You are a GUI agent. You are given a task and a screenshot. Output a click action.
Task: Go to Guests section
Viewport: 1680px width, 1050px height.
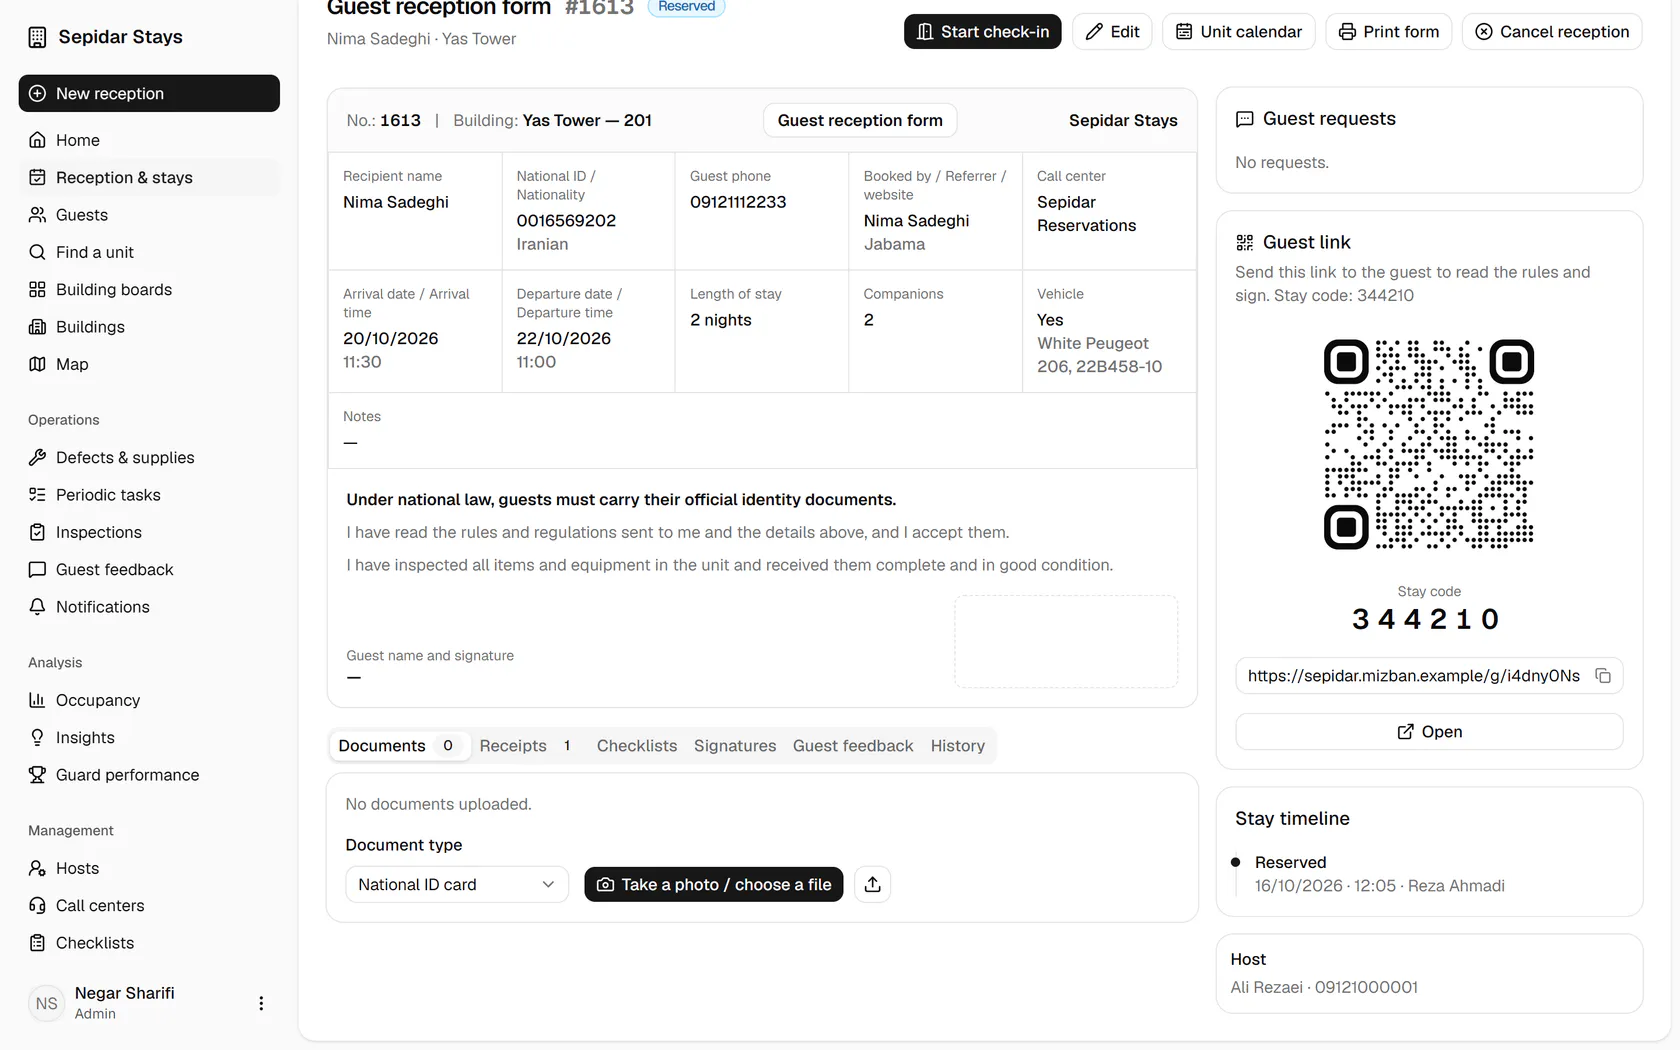click(x=149, y=215)
